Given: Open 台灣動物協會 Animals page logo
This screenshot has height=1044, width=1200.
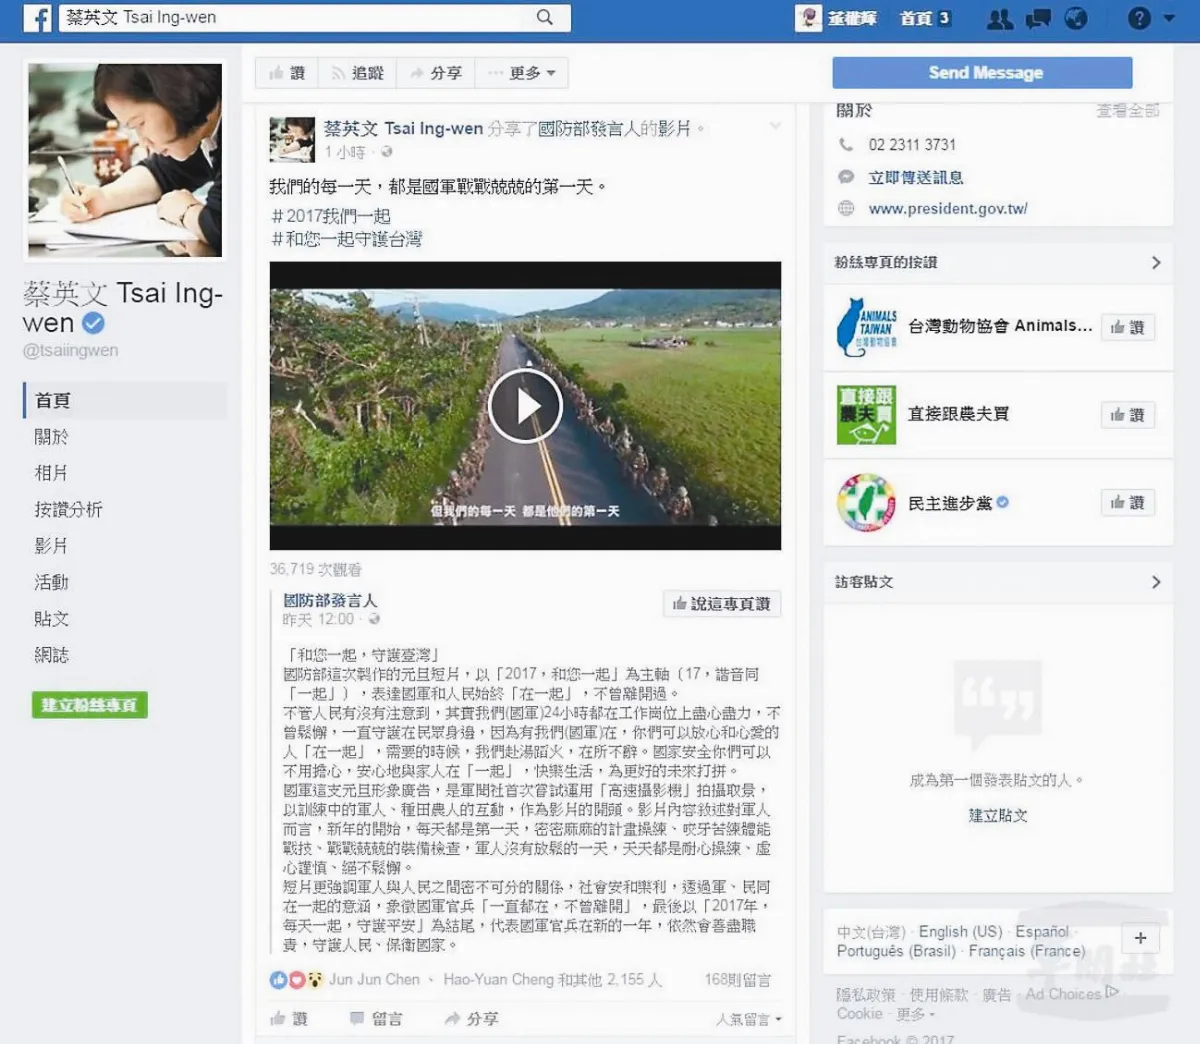Looking at the screenshot, I should click(x=867, y=327).
